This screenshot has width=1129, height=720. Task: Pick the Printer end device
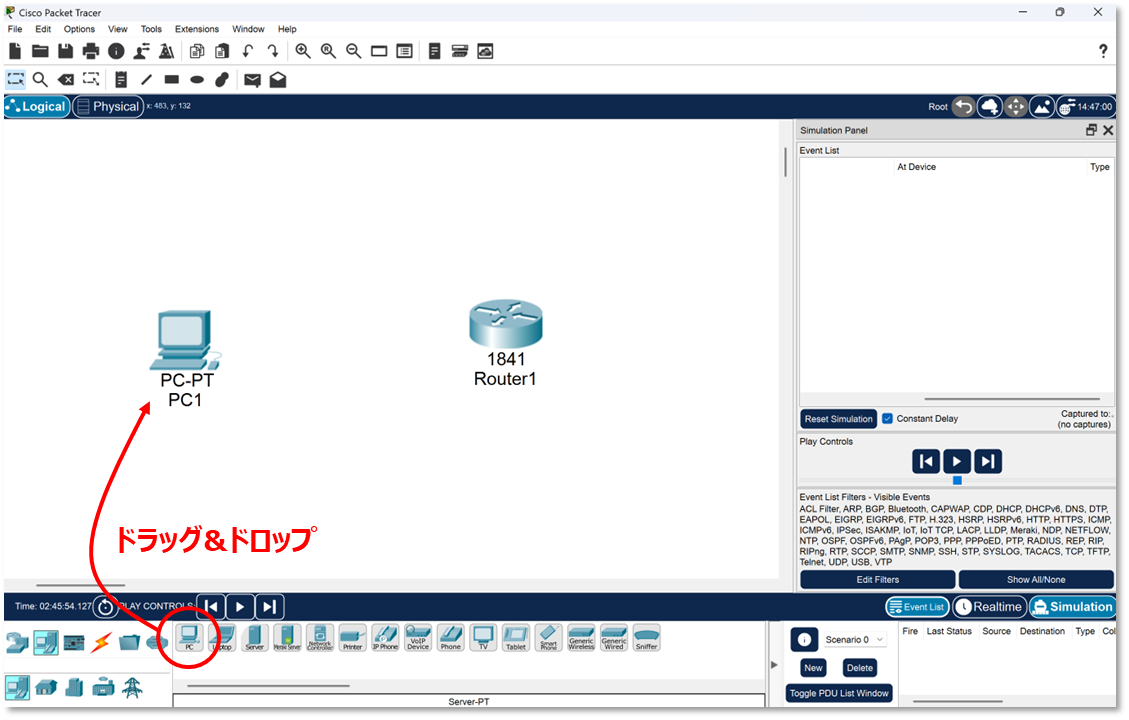pyautogui.click(x=352, y=638)
